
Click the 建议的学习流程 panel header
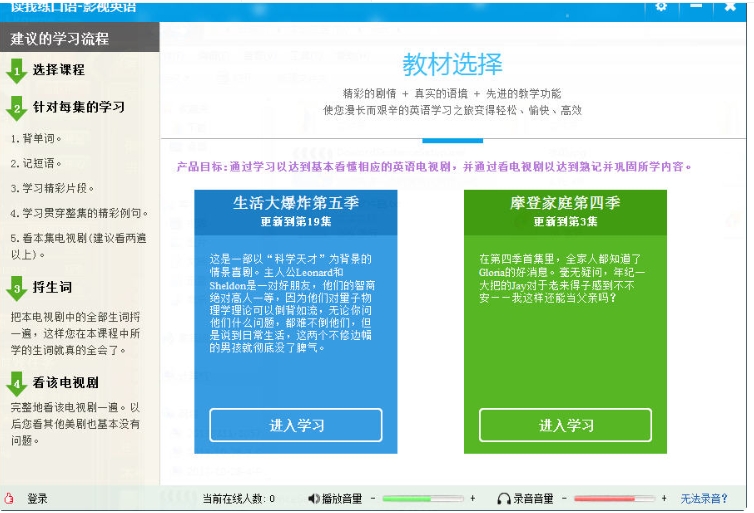click(x=79, y=38)
